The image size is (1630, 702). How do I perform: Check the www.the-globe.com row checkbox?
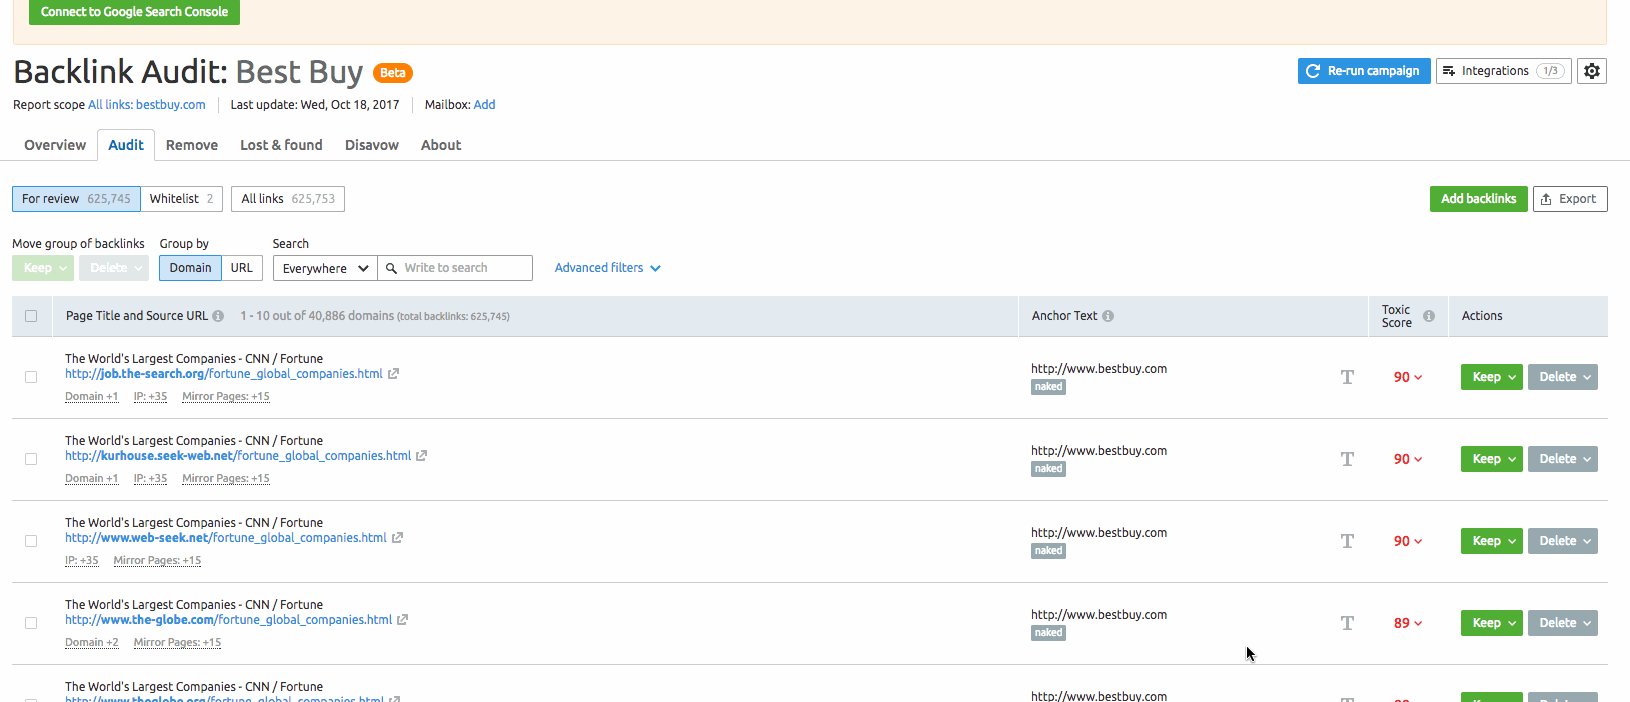click(x=31, y=623)
